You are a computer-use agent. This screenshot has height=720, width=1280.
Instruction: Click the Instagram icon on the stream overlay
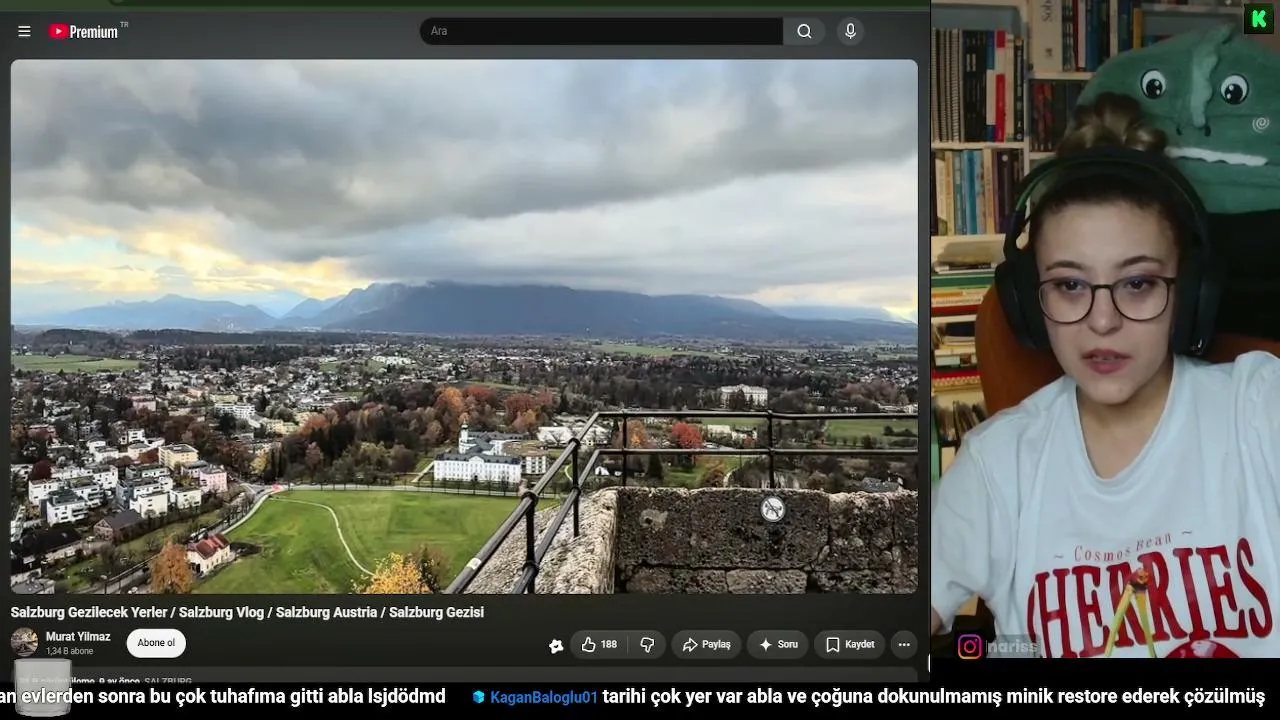coord(970,647)
